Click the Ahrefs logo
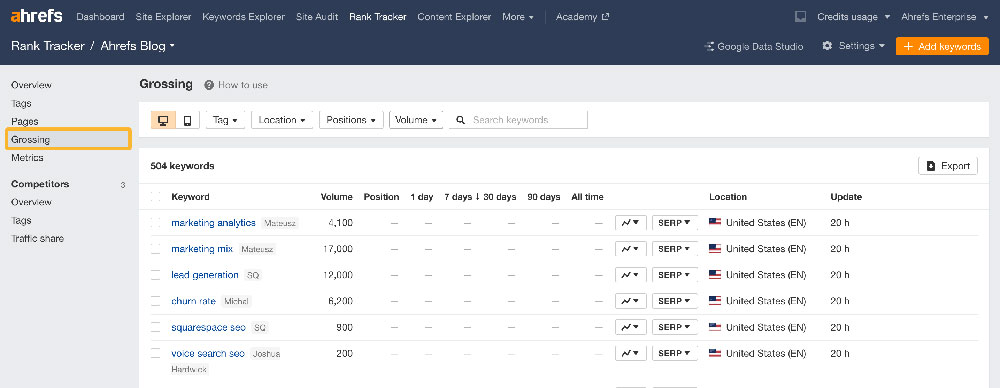1000x388 pixels. [x=36, y=16]
